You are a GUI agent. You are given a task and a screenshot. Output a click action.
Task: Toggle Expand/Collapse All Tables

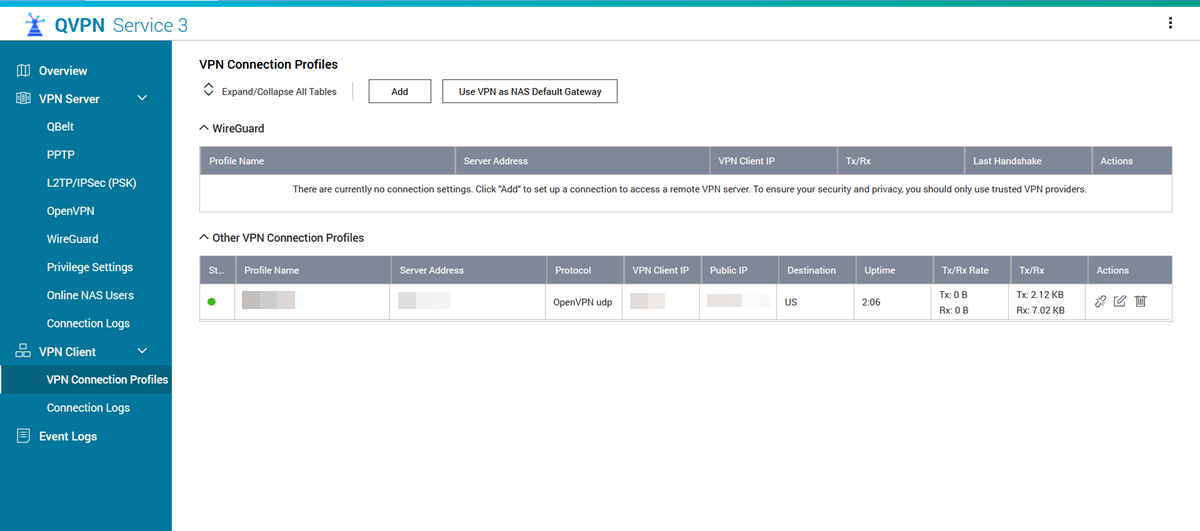[x=269, y=91]
